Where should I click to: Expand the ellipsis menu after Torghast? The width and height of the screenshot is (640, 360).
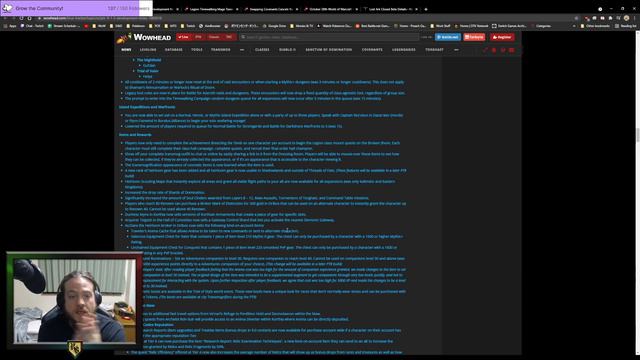[x=456, y=50]
